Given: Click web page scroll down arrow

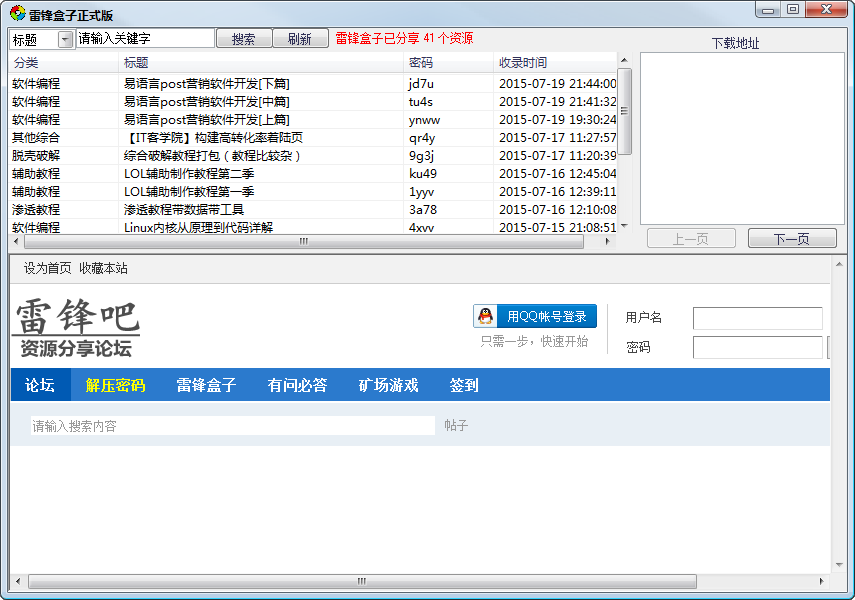Looking at the screenshot, I should click(x=839, y=565).
